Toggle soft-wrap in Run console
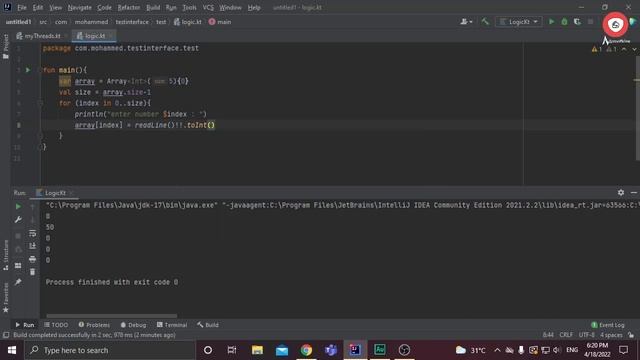640x360 pixels. coord(33,233)
